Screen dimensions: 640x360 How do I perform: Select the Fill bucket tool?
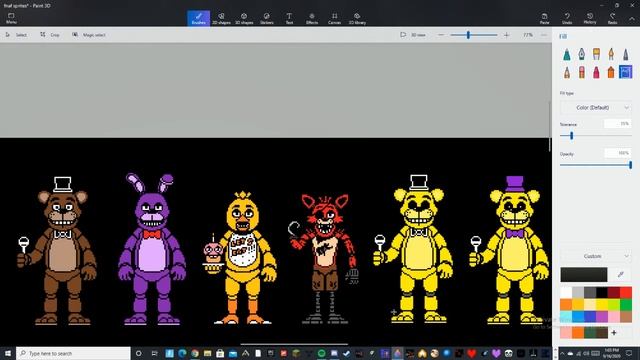(x=625, y=72)
